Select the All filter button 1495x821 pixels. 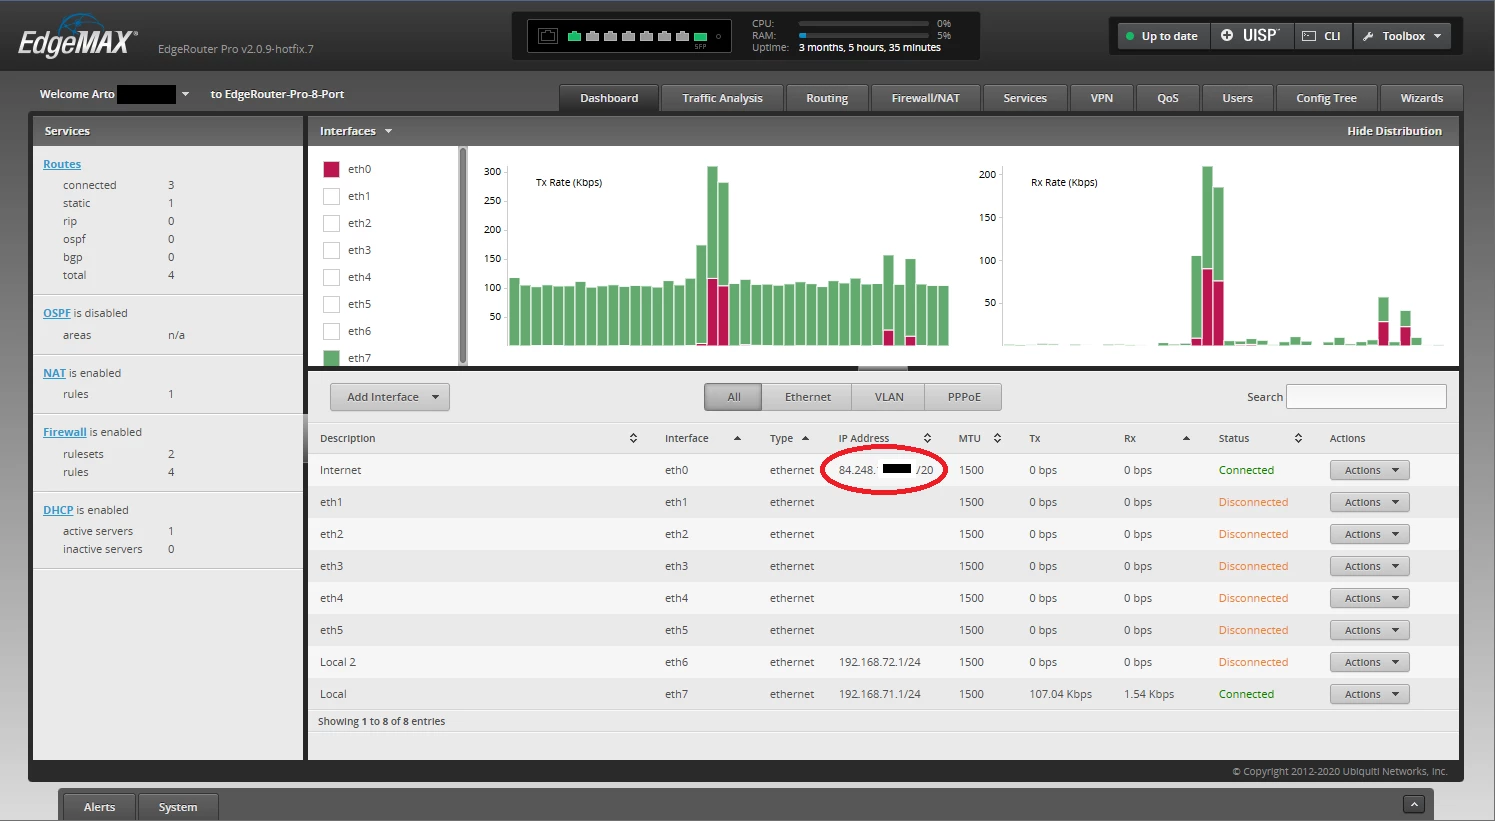click(733, 397)
